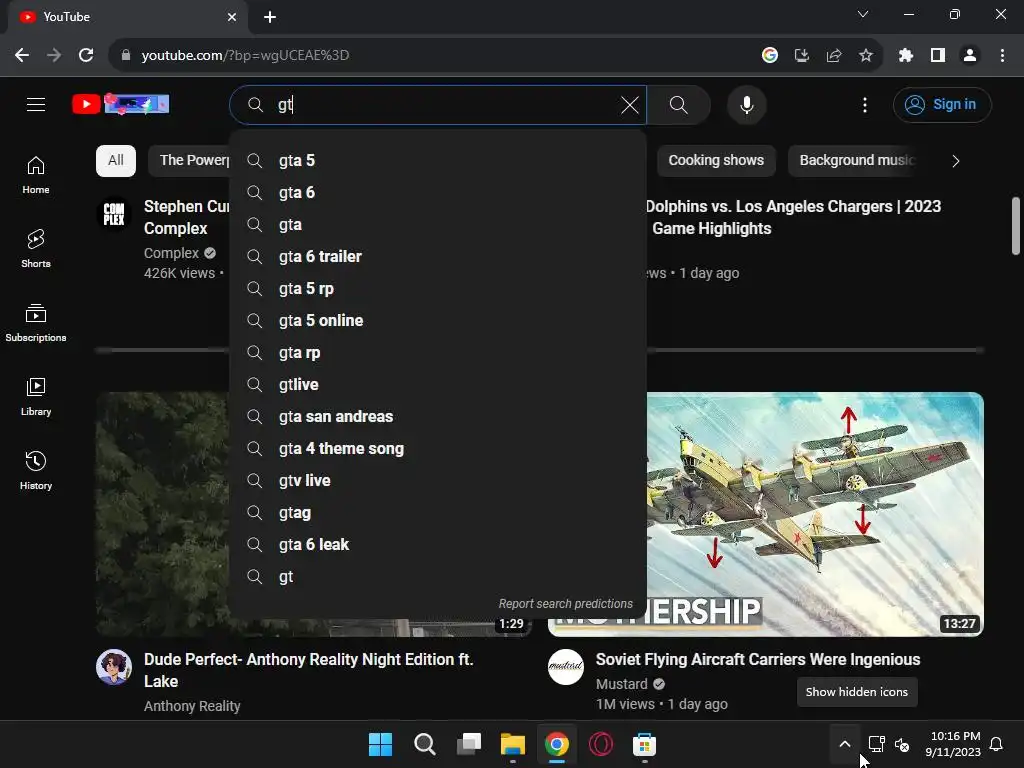The height and width of the screenshot is (768, 1024).
Task: Bookmark this page with the star icon
Action: (x=866, y=56)
